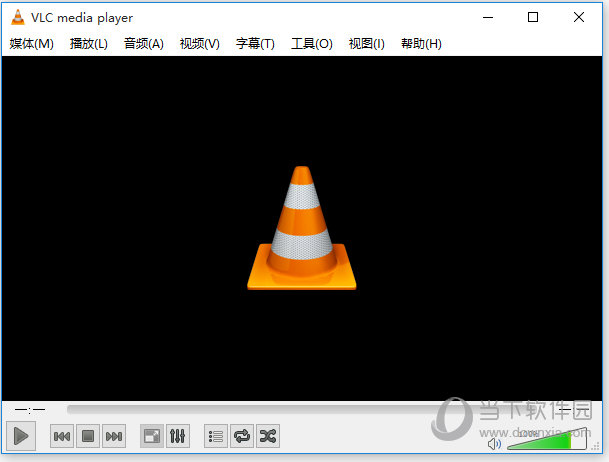Click the playback seek bar

point(300,408)
